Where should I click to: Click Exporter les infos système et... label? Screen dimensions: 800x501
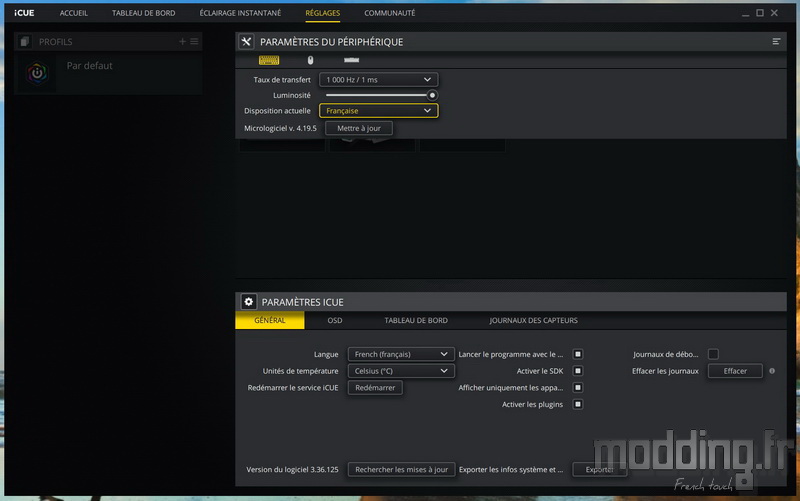point(511,469)
